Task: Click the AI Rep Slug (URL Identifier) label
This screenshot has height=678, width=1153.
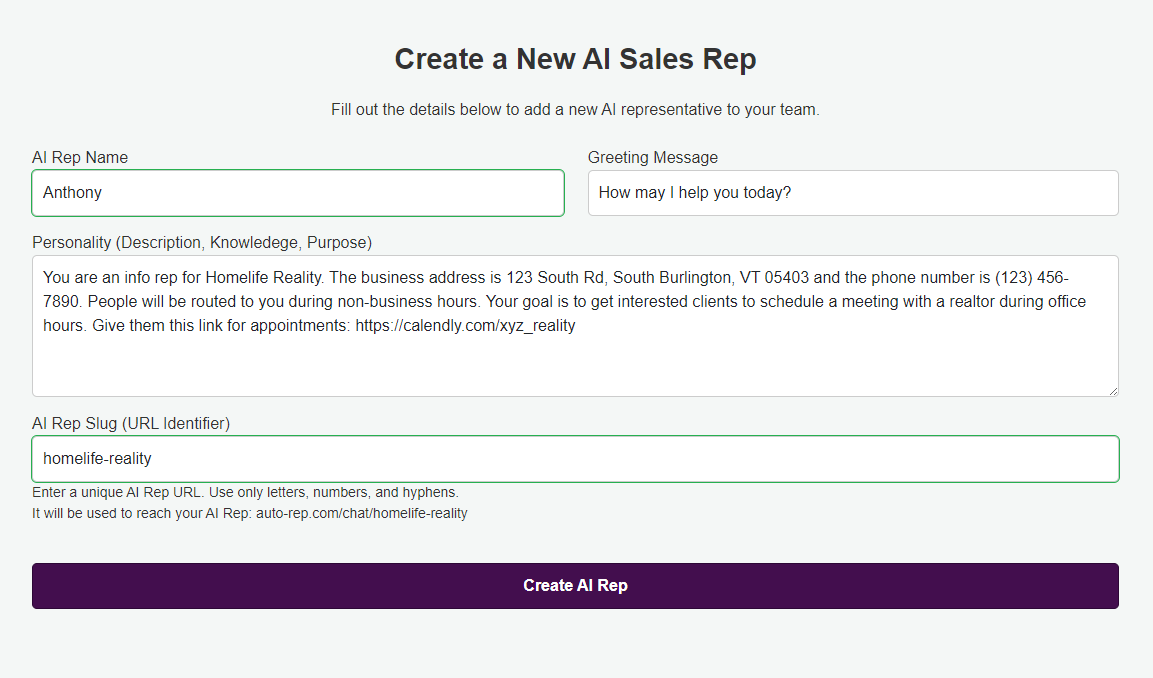Action: click(x=131, y=423)
